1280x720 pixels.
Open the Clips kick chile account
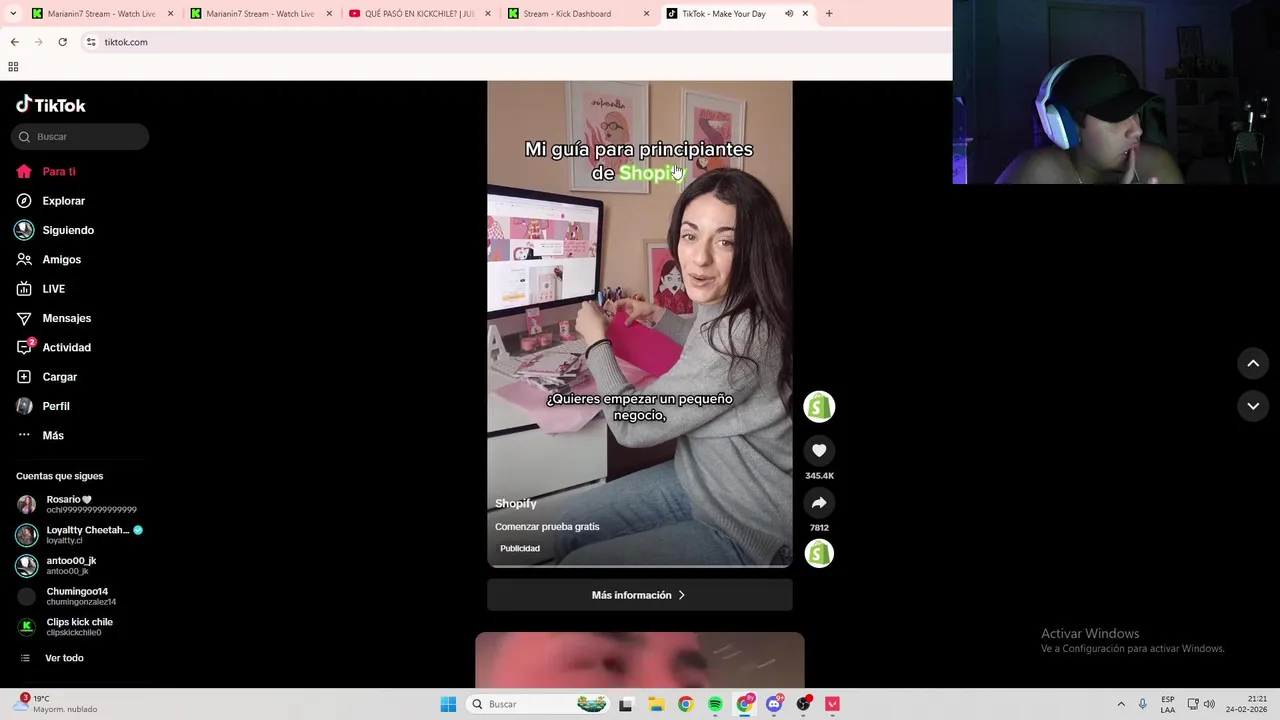click(65, 627)
